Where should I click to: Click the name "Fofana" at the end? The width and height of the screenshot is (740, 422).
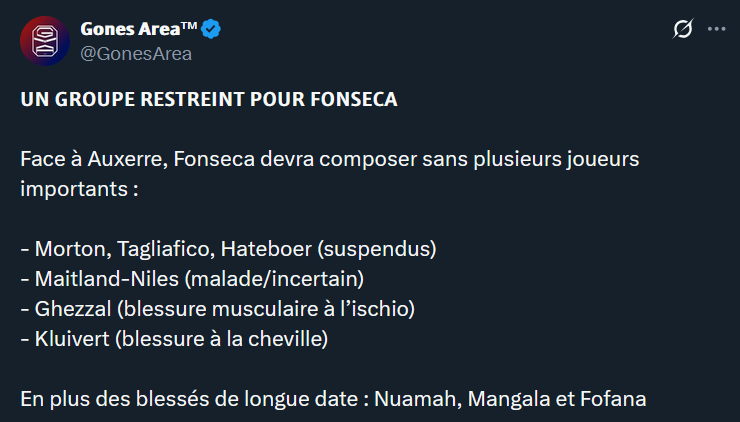(x=614, y=398)
